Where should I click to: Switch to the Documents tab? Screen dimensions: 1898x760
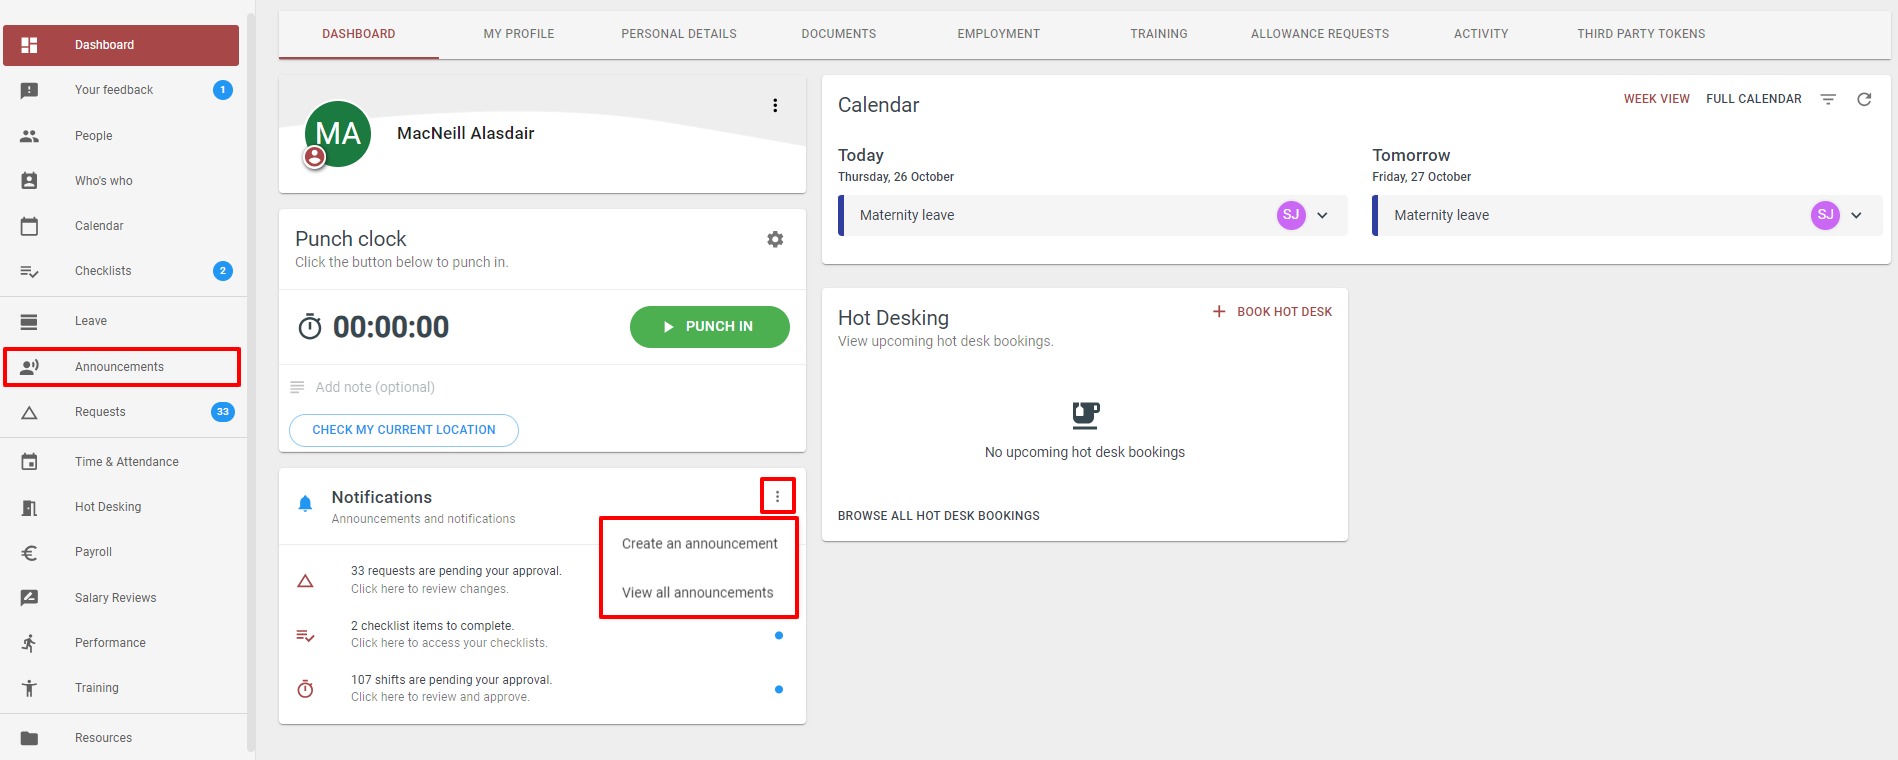click(x=839, y=34)
